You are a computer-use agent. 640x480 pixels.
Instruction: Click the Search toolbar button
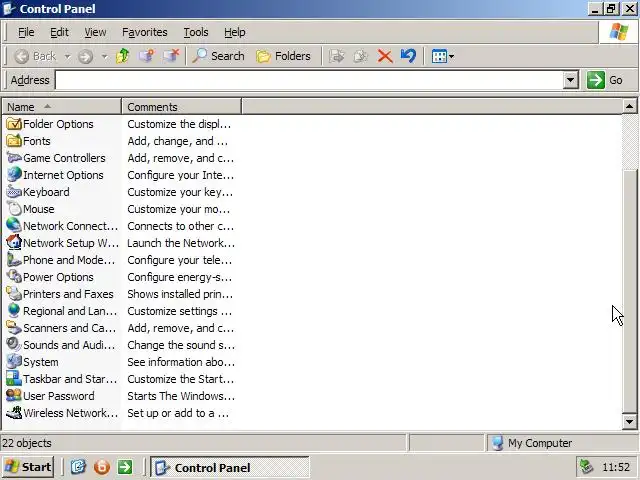pyautogui.click(x=218, y=56)
